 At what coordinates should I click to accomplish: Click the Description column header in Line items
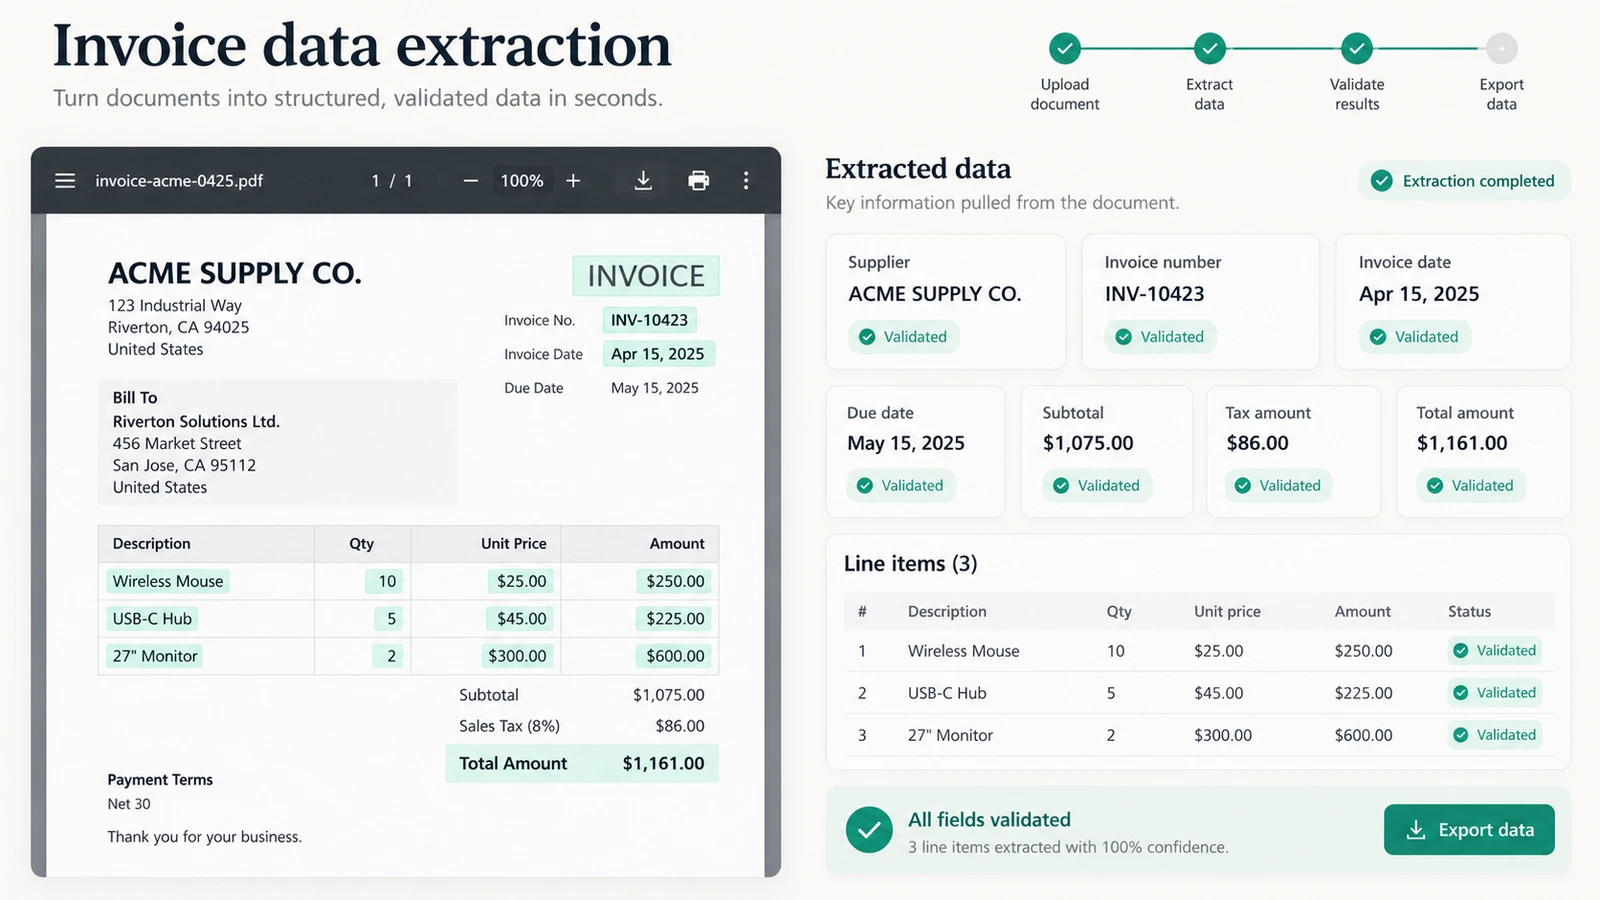[x=947, y=611]
